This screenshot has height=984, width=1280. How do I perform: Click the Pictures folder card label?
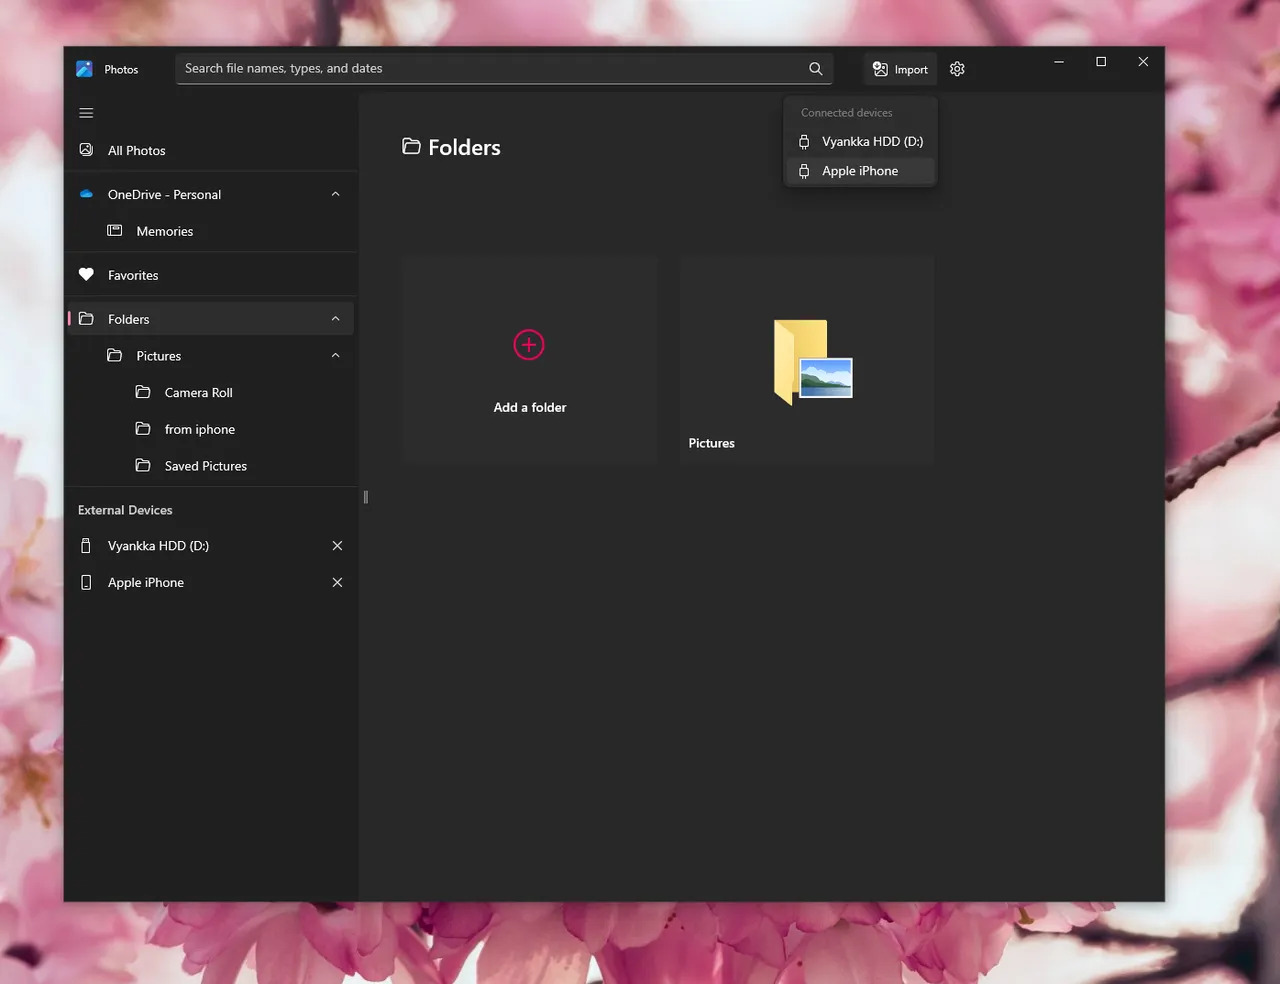pyautogui.click(x=711, y=443)
